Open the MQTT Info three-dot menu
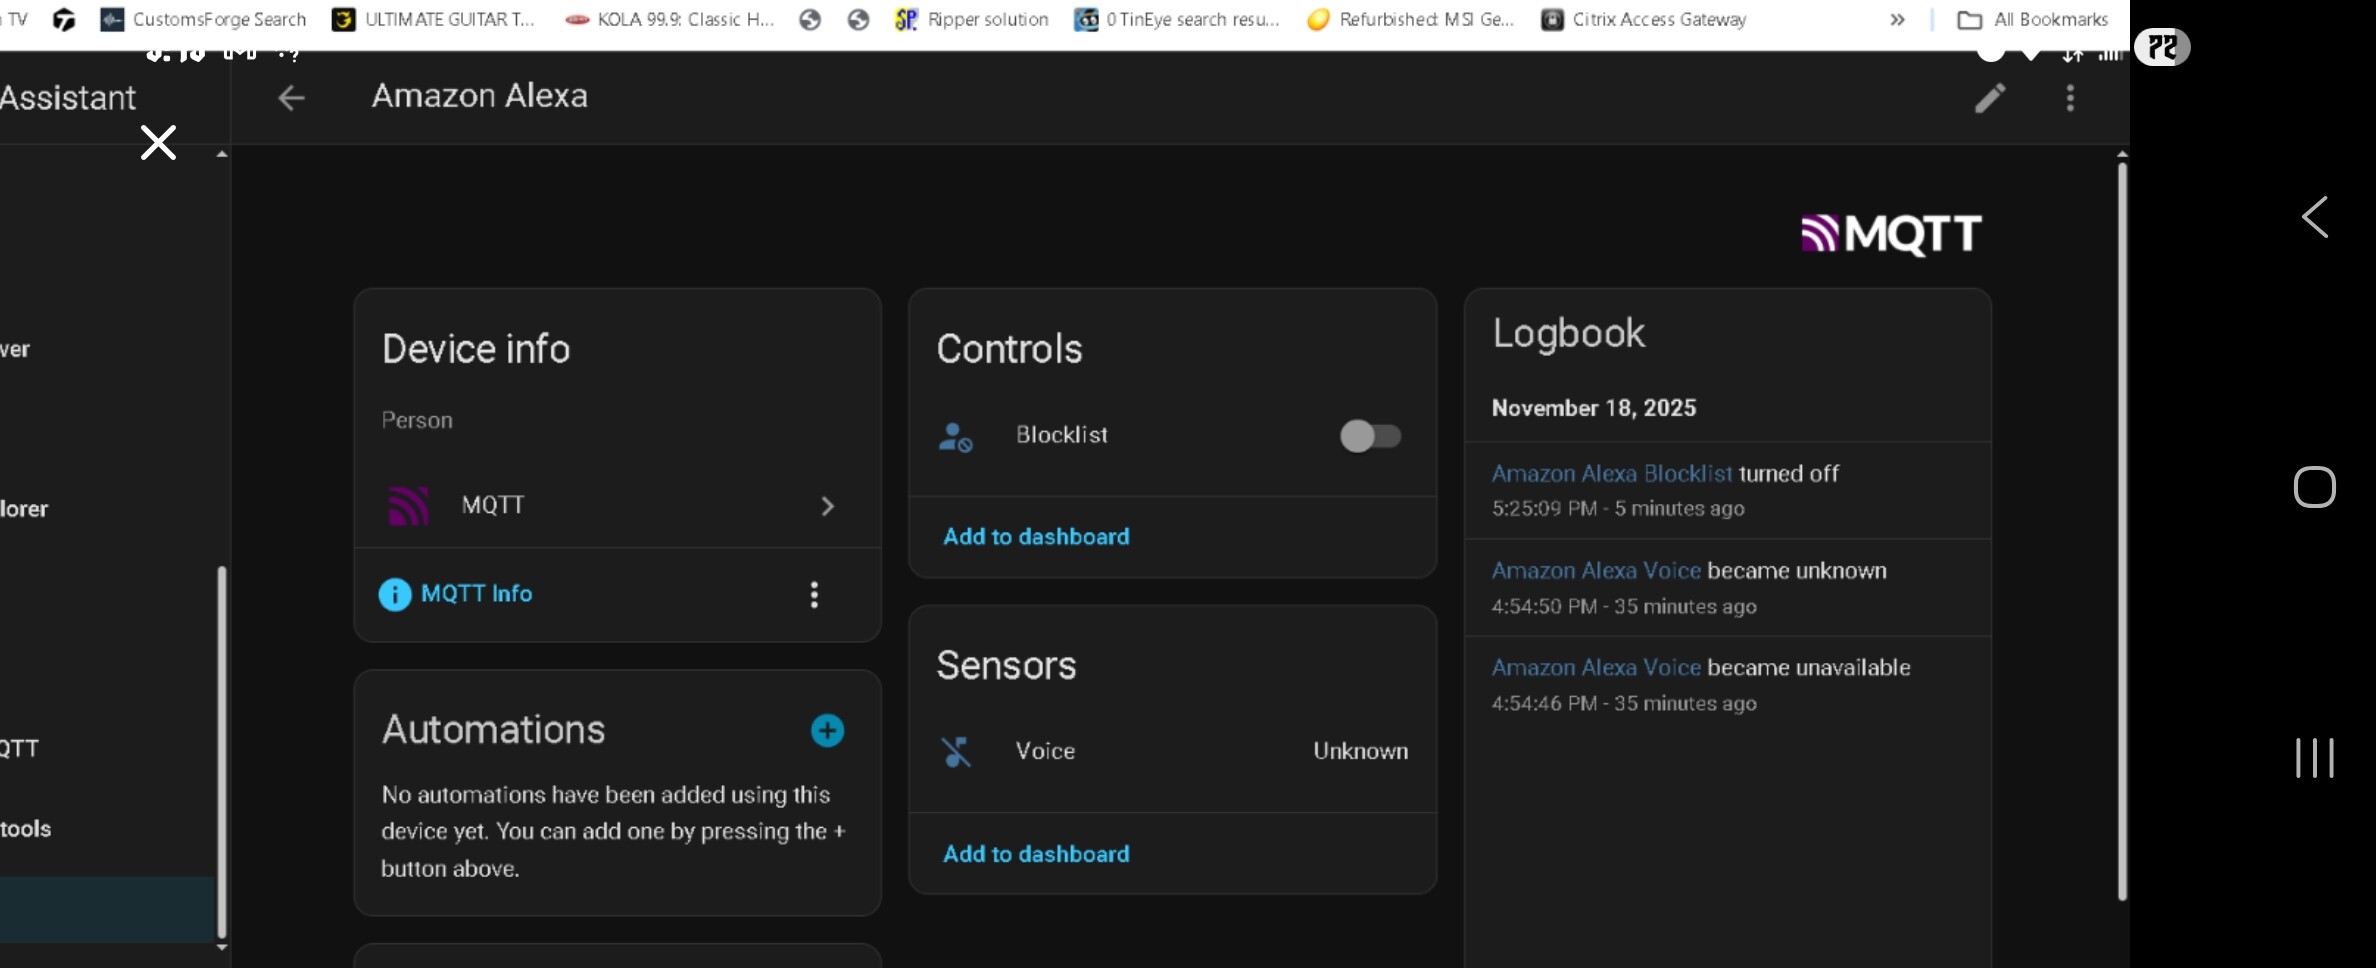This screenshot has width=2376, height=968. tap(814, 595)
